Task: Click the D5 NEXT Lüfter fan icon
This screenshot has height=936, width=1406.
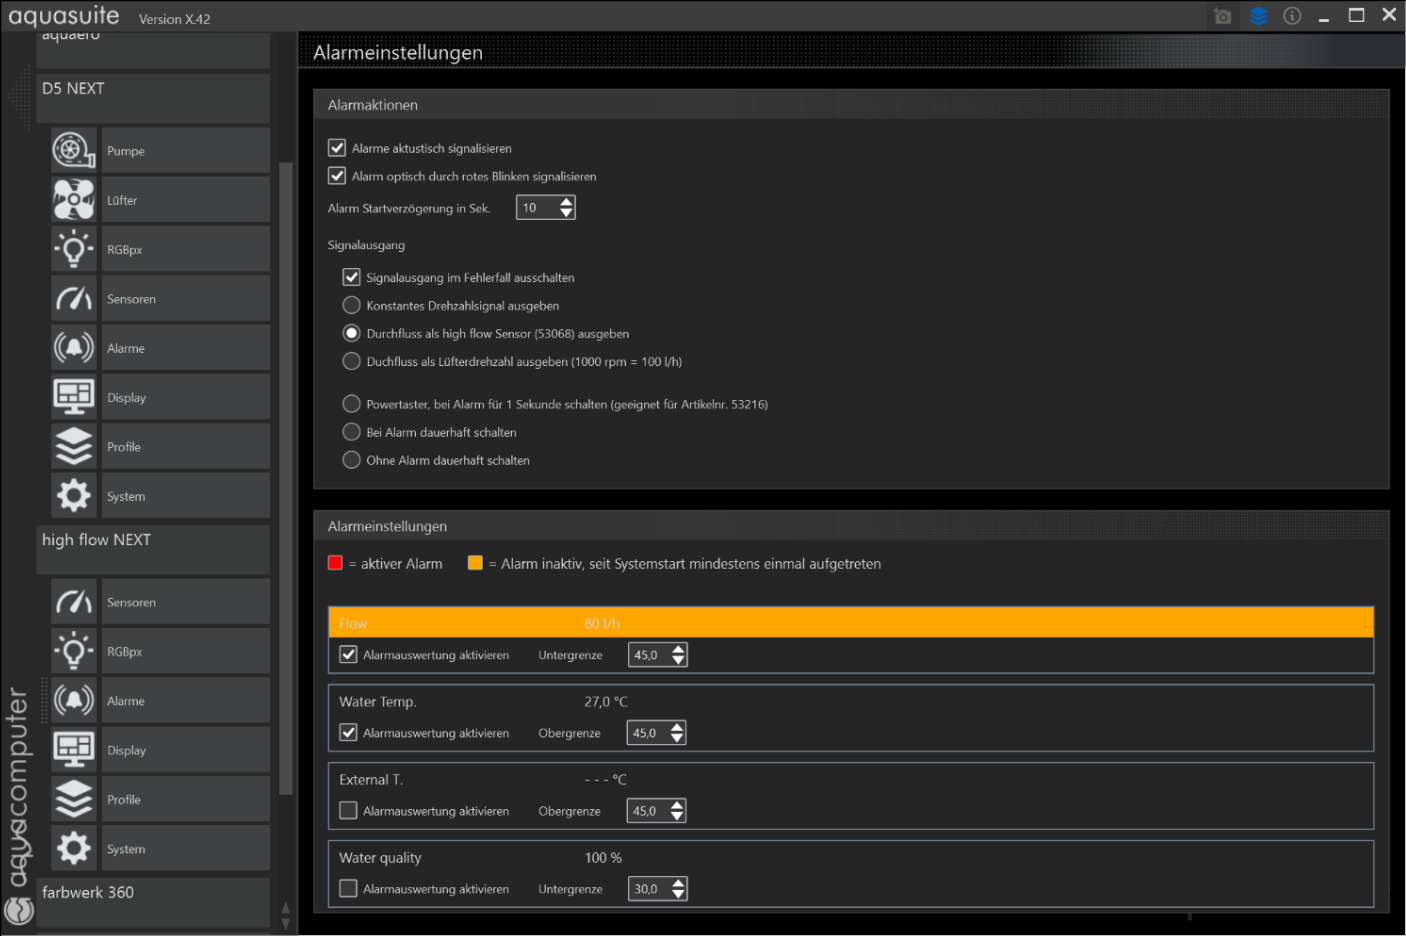Action: click(x=74, y=200)
